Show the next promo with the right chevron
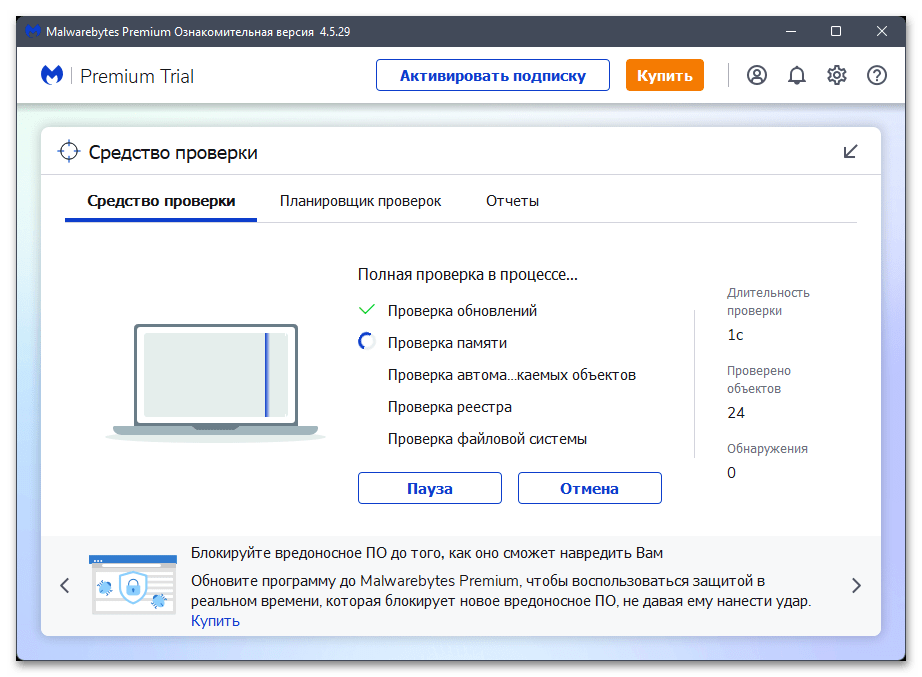922x677 pixels. pyautogui.click(x=856, y=585)
